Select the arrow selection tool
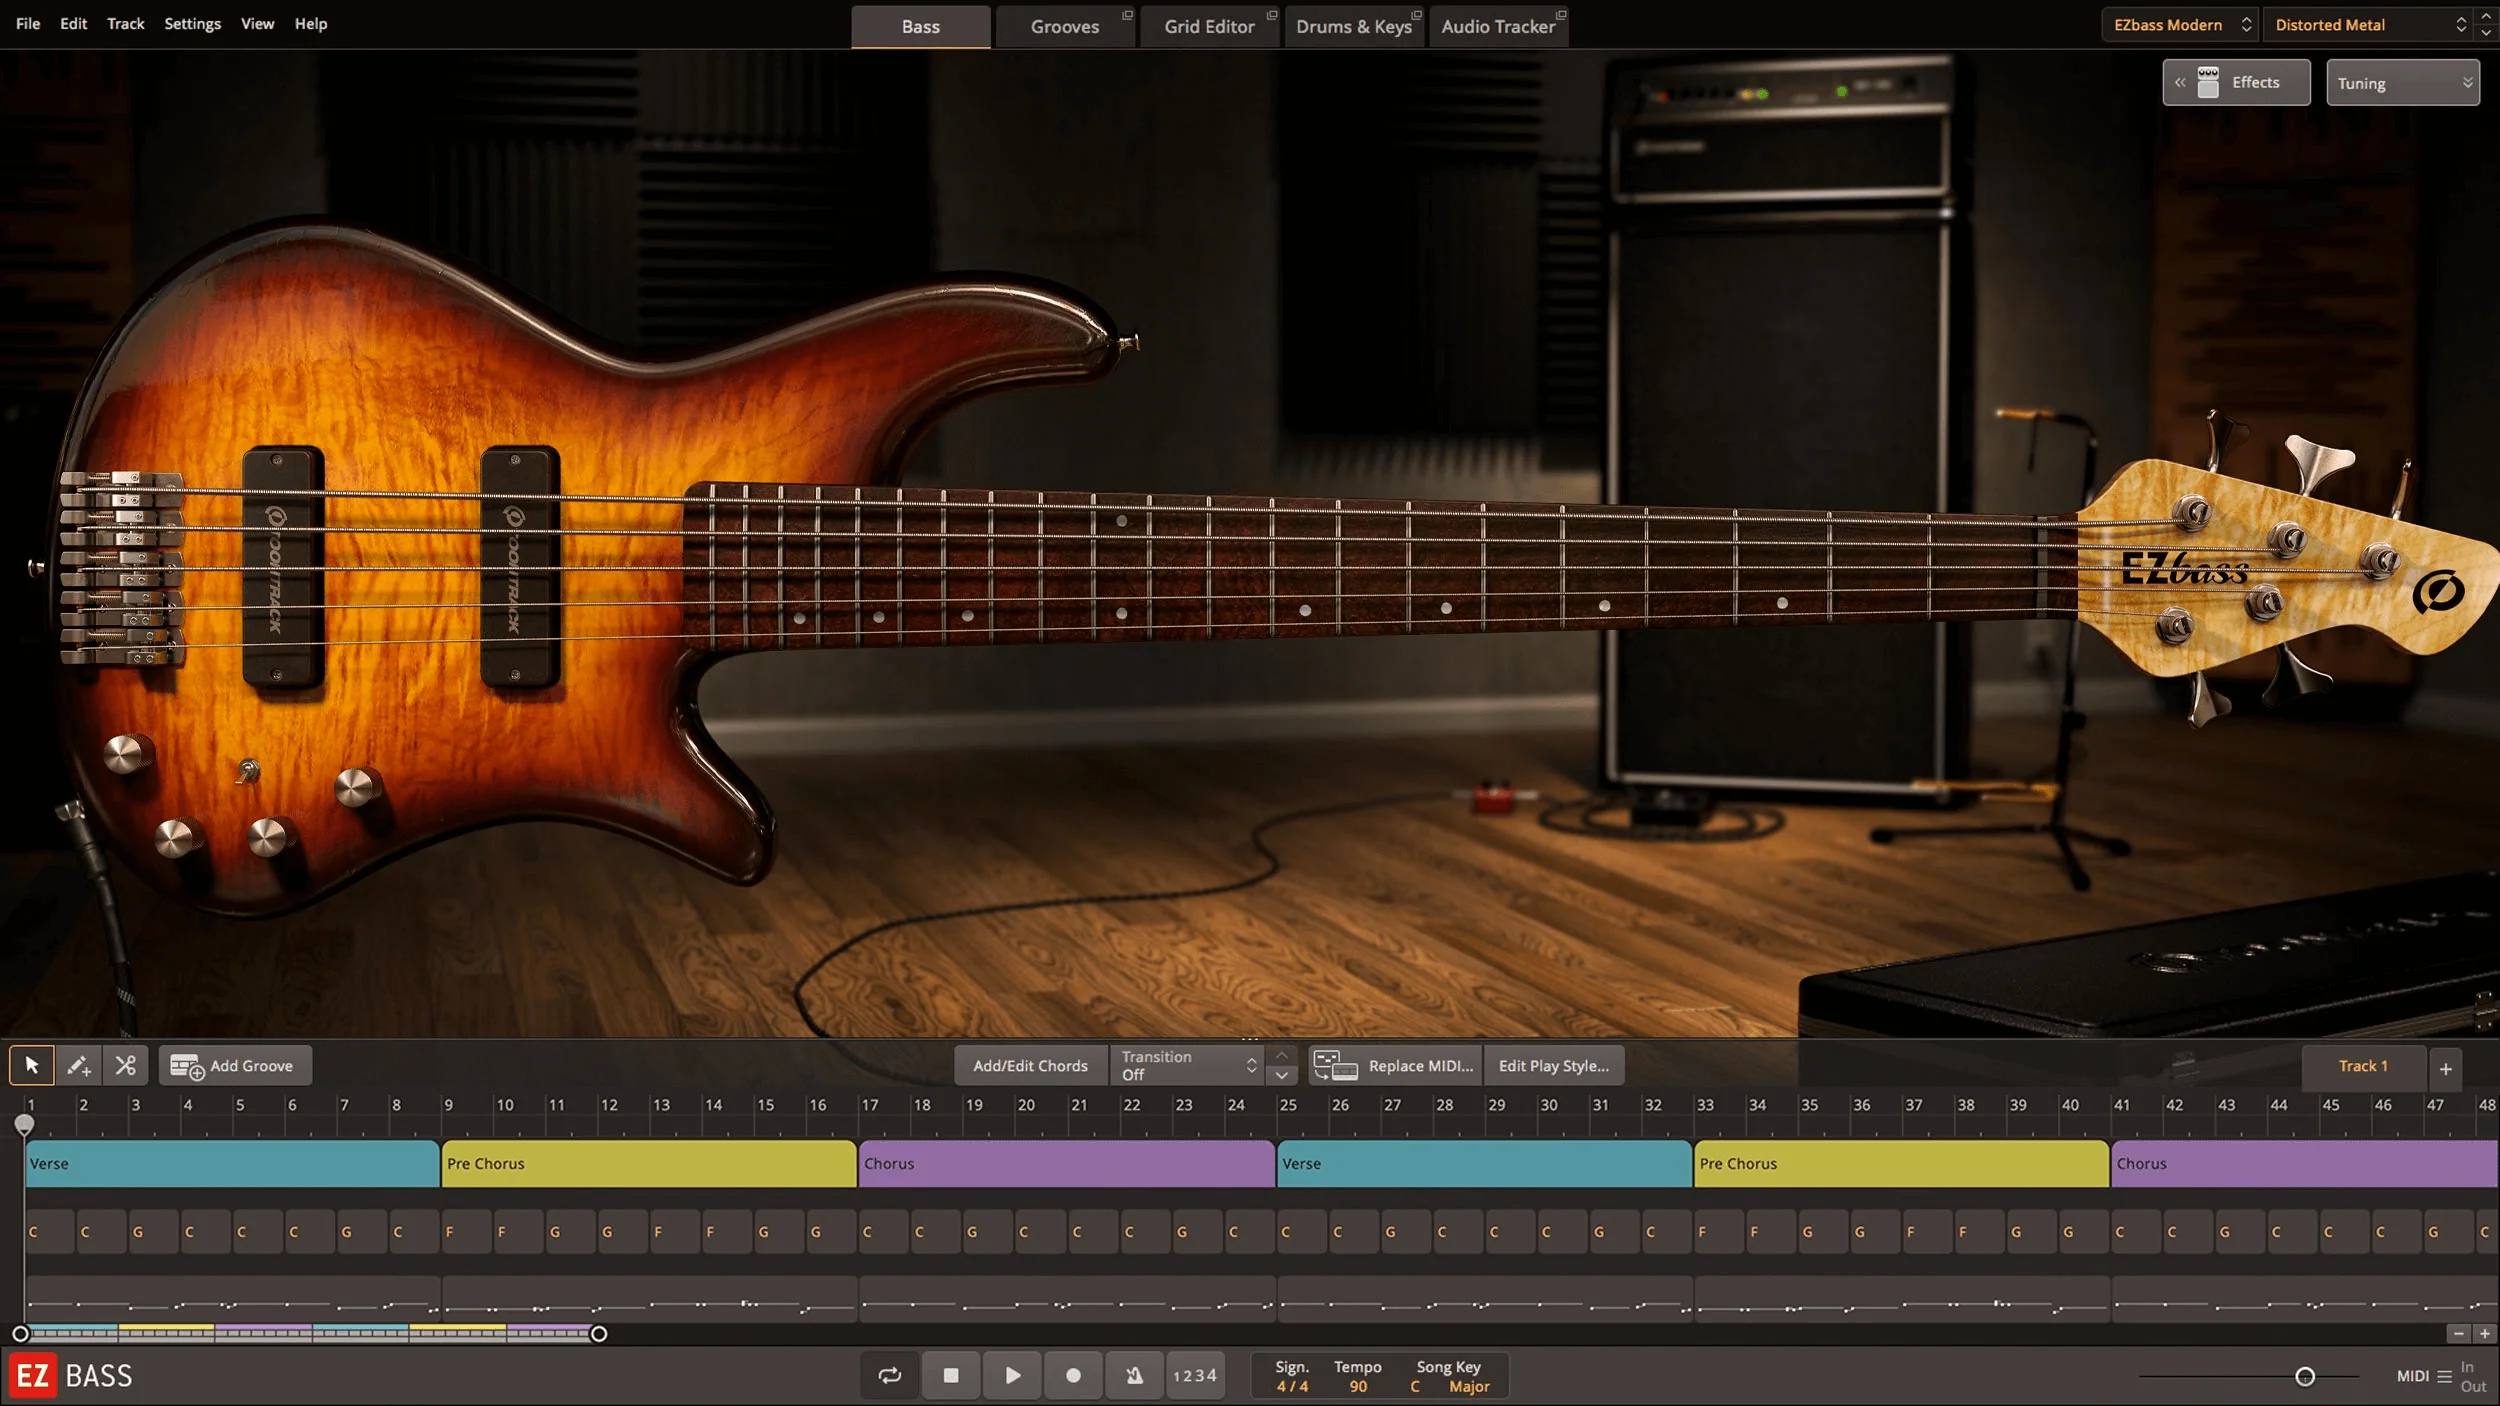 click(31, 1065)
